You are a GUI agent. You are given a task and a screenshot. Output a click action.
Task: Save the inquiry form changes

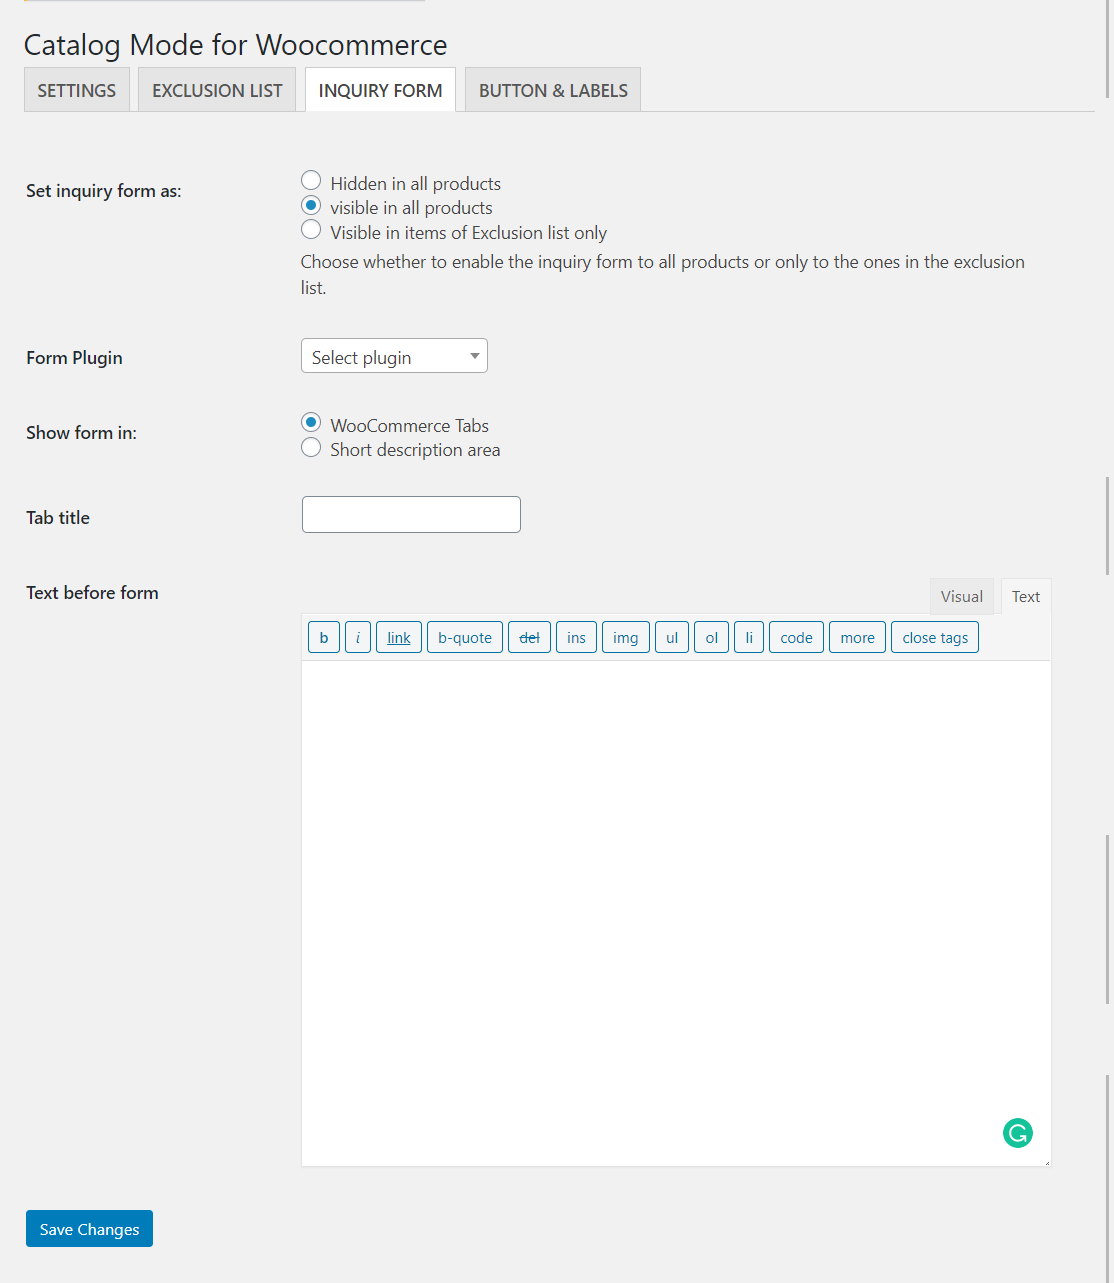(x=89, y=1228)
